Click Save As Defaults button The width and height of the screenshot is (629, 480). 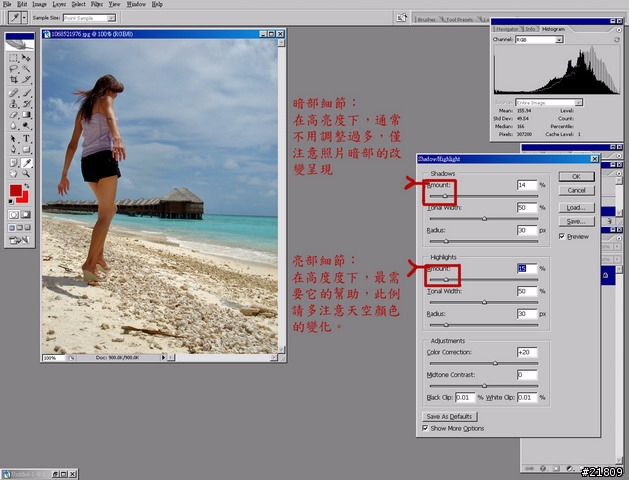point(450,416)
